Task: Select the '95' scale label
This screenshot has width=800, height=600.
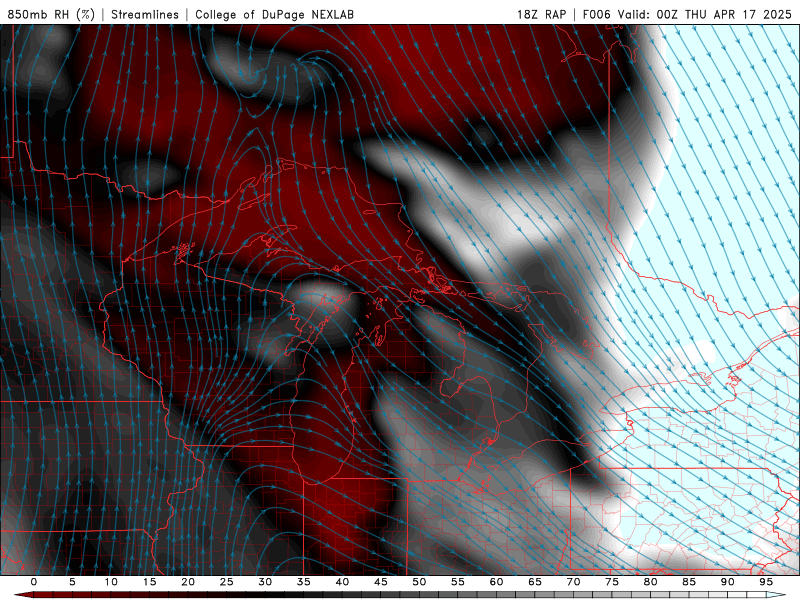Action: point(766,582)
